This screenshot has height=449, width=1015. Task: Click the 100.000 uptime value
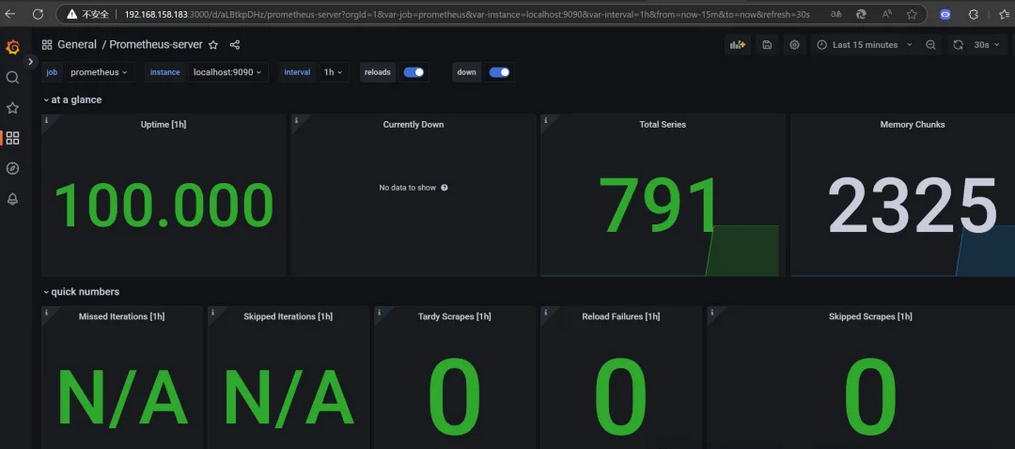click(x=164, y=205)
